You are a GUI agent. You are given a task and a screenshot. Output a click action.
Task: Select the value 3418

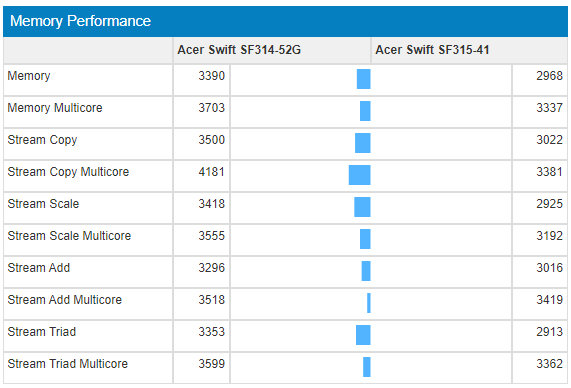[212, 204]
